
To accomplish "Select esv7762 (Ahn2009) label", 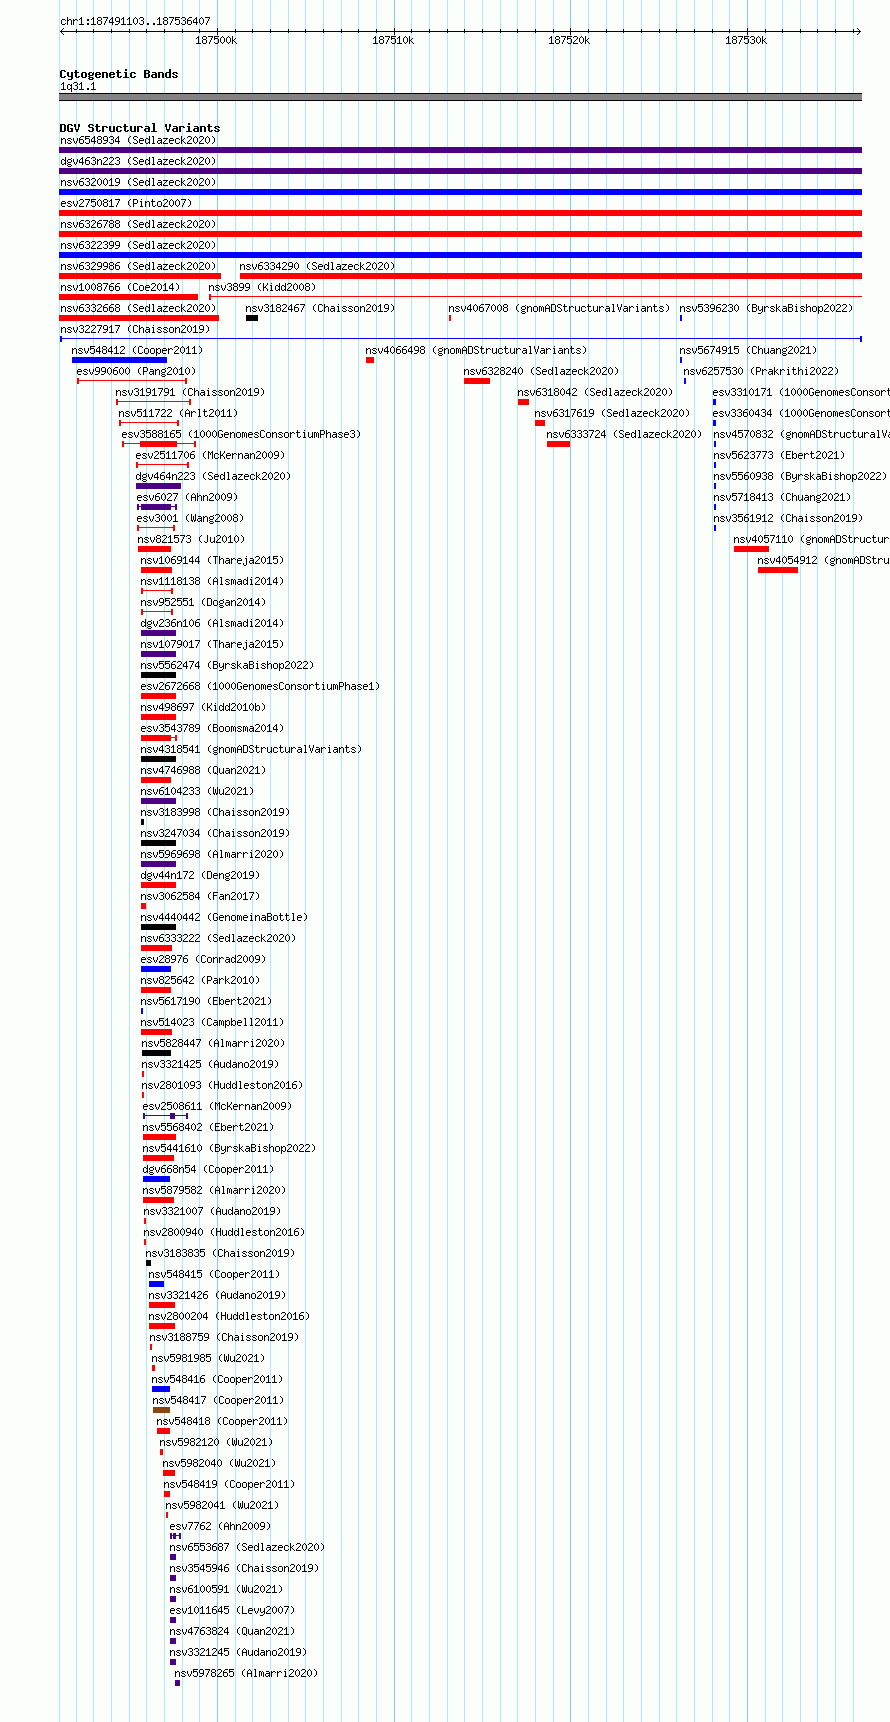I will (x=221, y=1526).
